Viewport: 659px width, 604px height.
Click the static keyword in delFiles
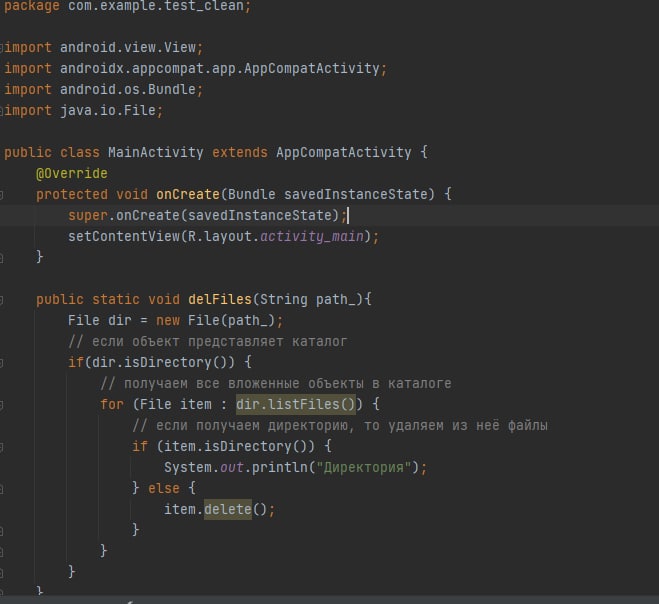point(116,299)
